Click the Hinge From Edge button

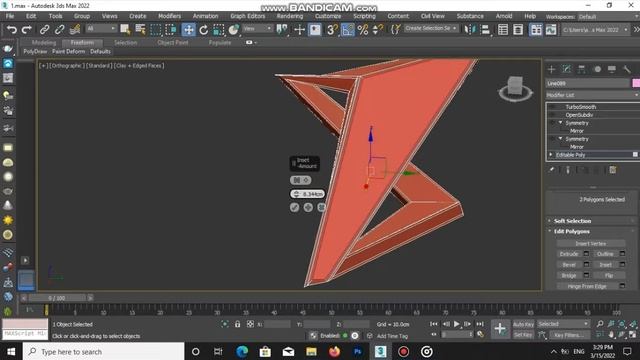coord(587,286)
